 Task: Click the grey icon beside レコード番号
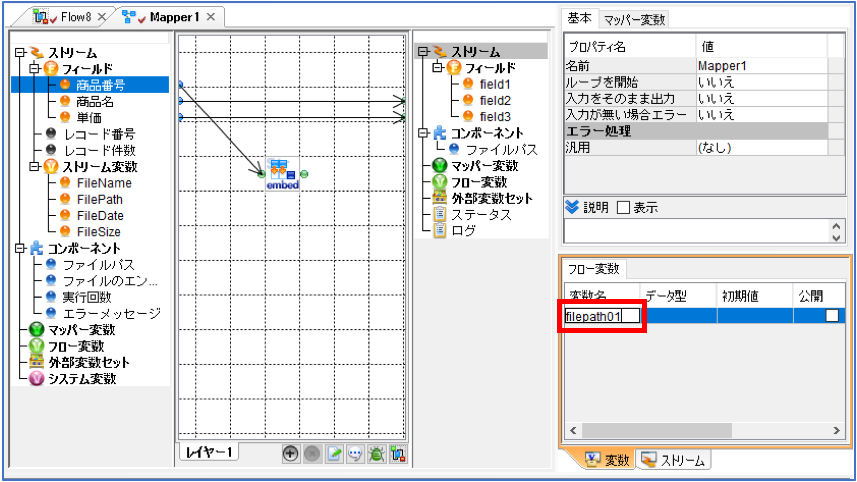click(x=51, y=133)
